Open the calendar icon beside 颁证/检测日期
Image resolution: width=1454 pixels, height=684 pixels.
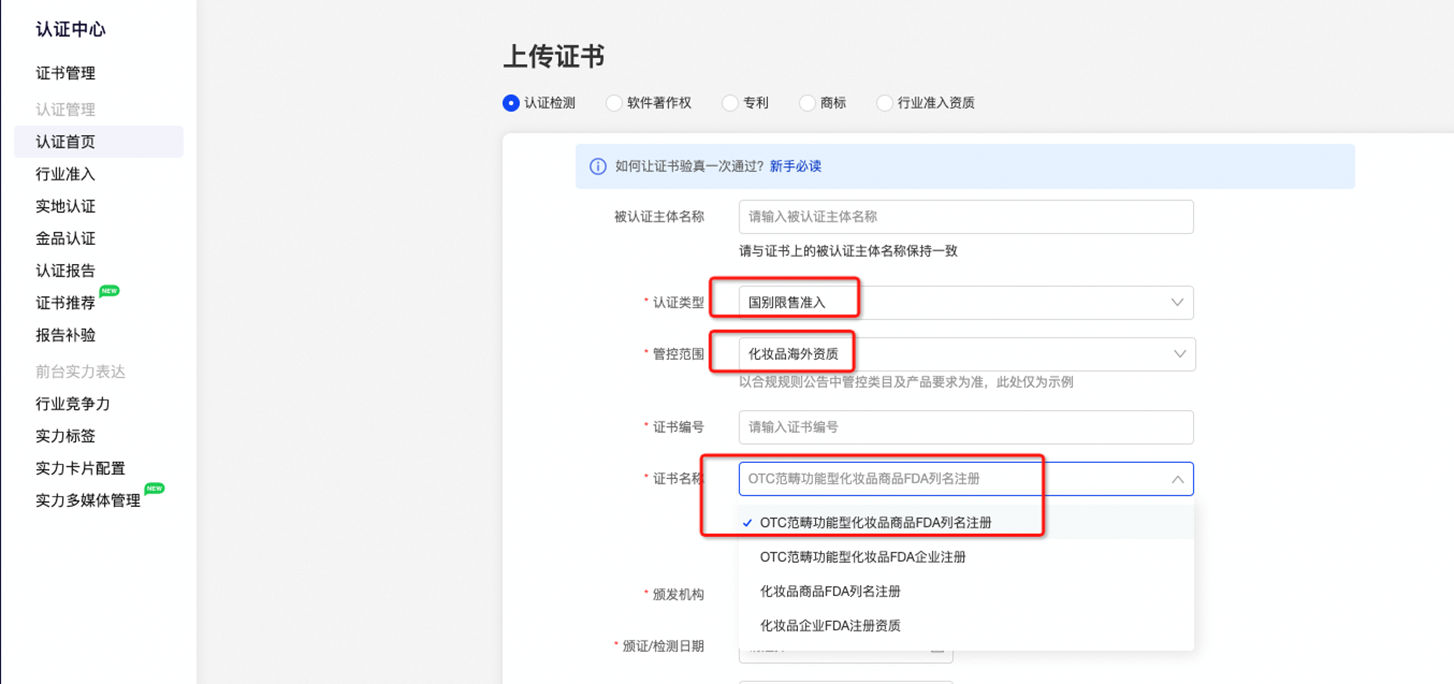(938, 647)
